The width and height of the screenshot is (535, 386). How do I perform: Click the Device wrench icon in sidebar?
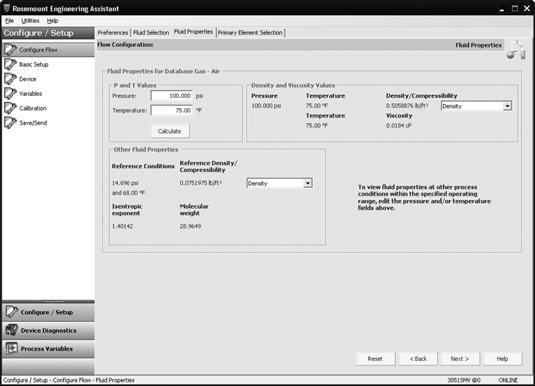click(10, 79)
